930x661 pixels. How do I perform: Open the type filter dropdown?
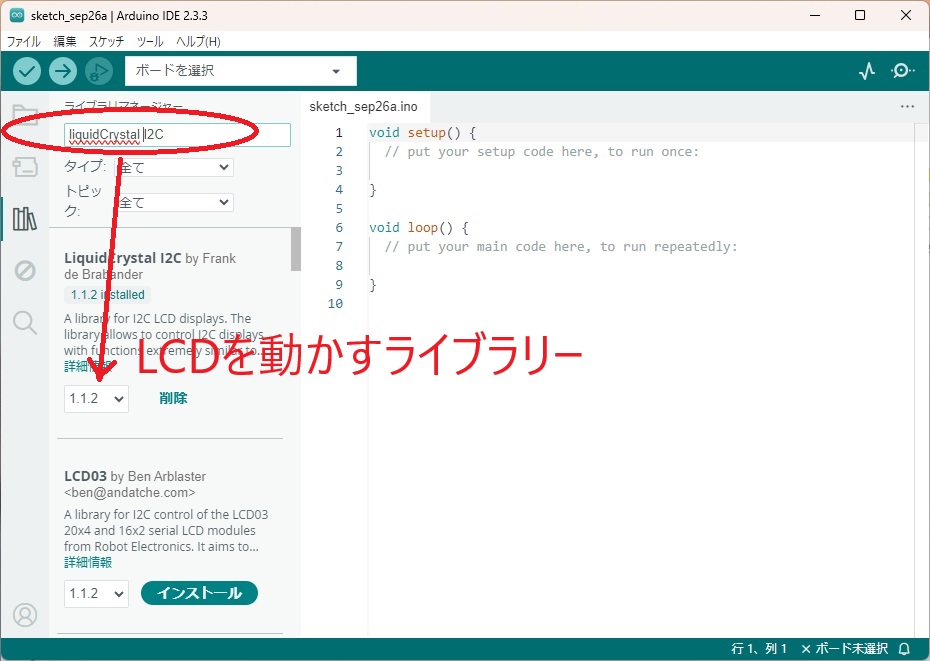(x=174, y=167)
